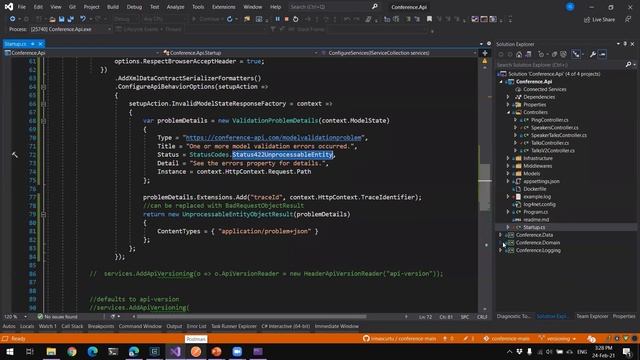Open Zoom from the taskbar
Image resolution: width=640 pixels, height=360 pixels.
237,351
